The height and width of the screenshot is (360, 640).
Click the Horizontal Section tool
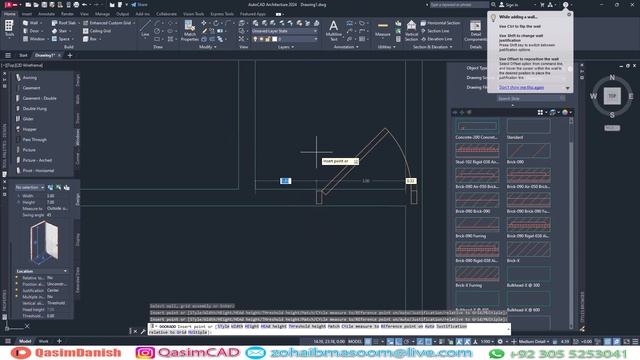pos(440,23)
